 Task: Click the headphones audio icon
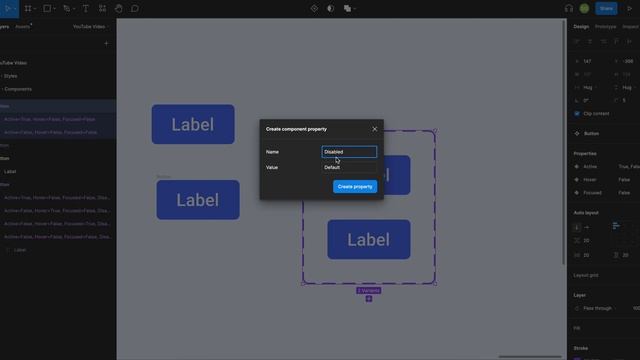coord(569,8)
